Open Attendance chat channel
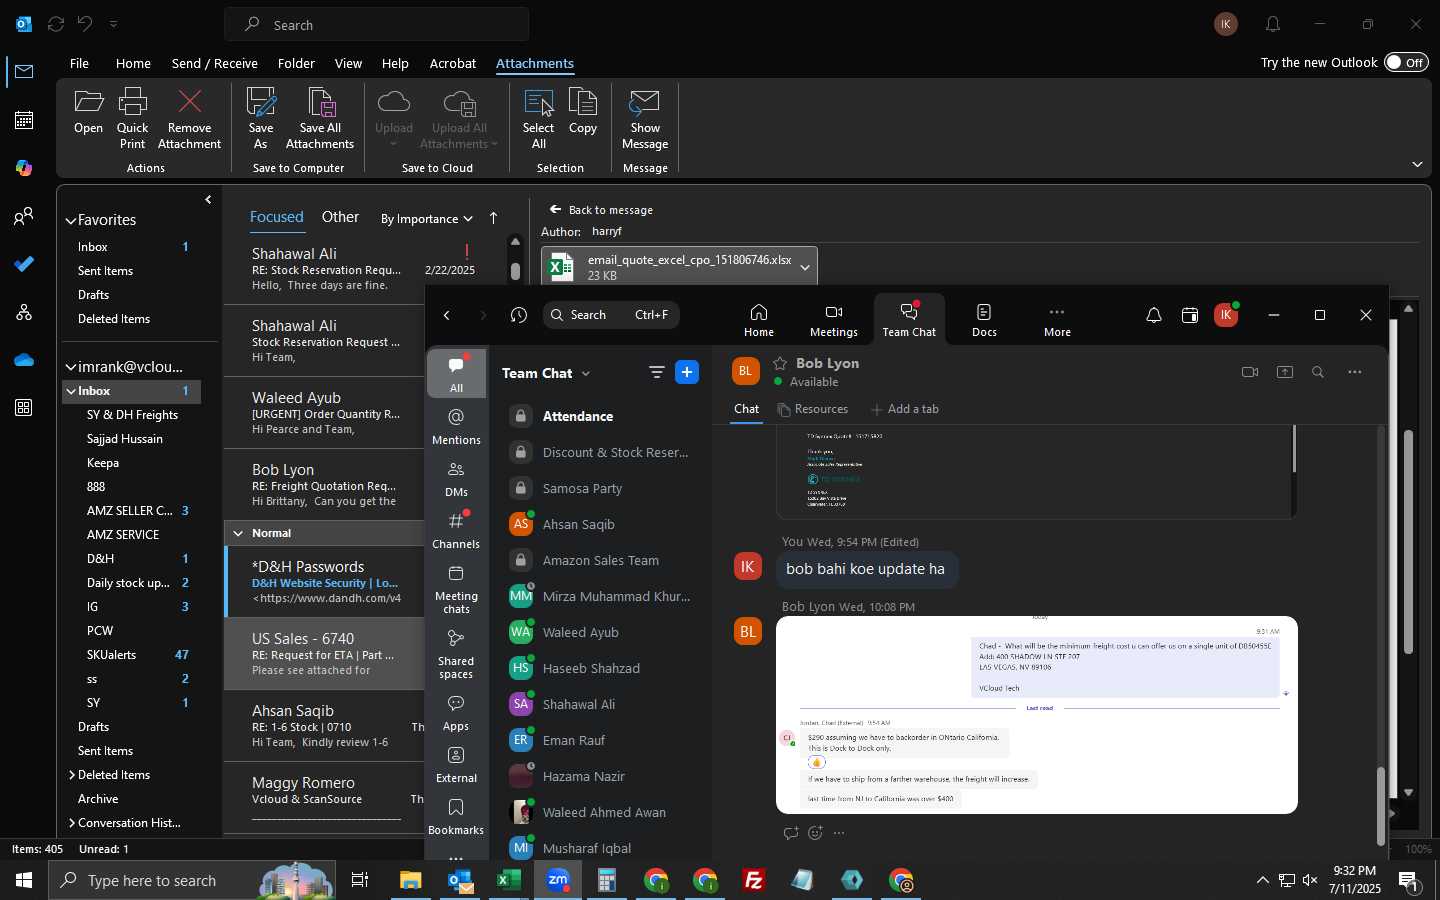This screenshot has width=1440, height=900. coord(600,416)
